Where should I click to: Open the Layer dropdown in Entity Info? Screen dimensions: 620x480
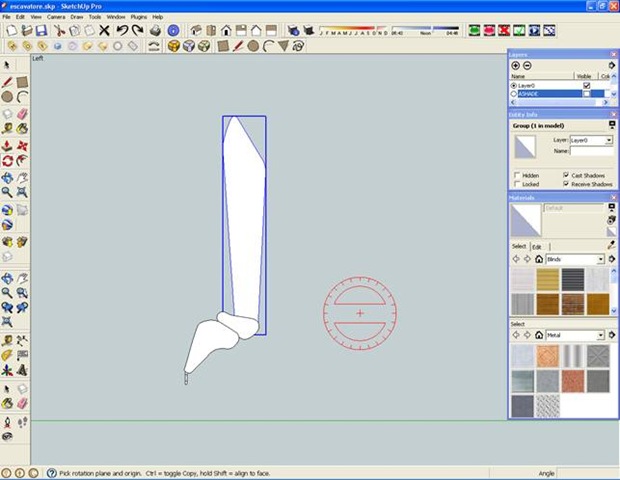[591, 141]
